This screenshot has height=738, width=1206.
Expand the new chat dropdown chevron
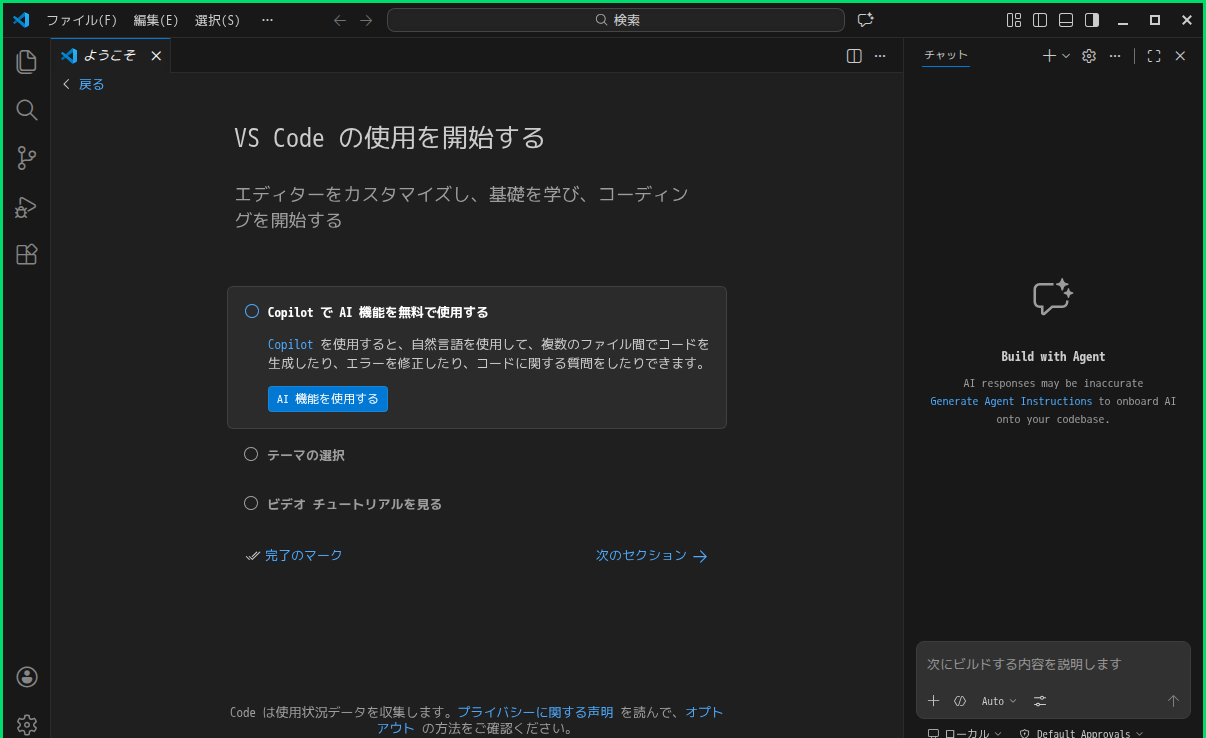coord(1066,56)
